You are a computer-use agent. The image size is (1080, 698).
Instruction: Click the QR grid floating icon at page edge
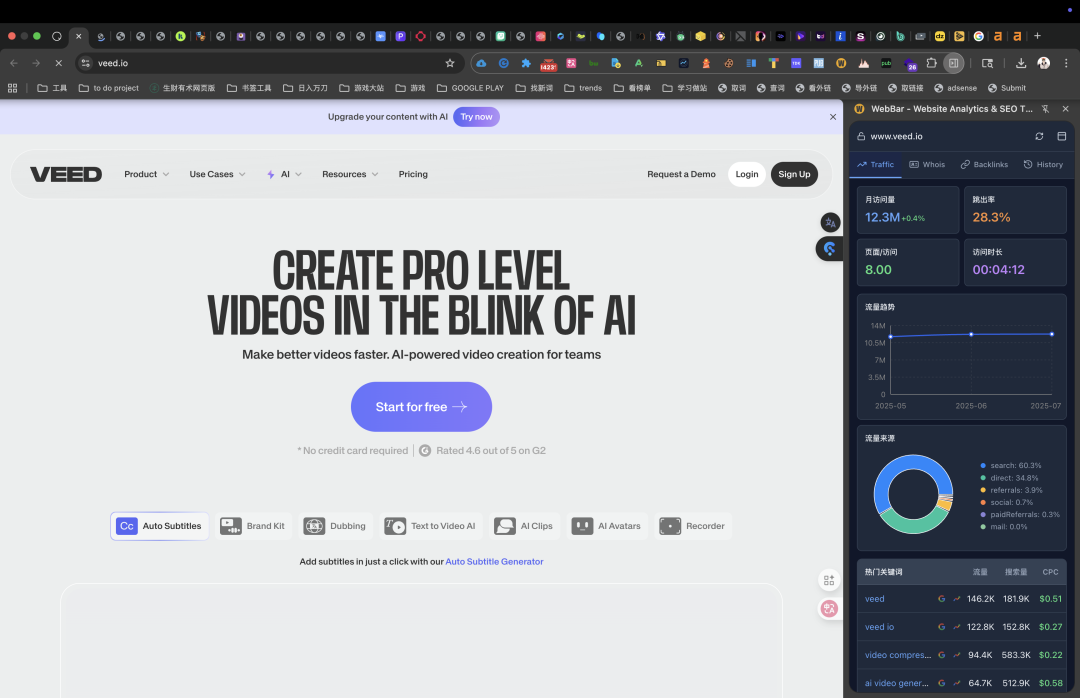tap(829, 581)
